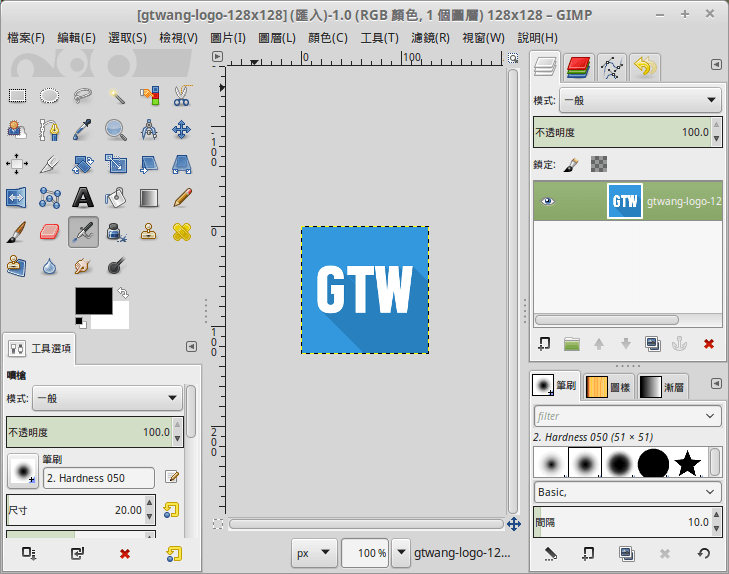Screen dimensions: 729x574
Task: Select the Scissors Select tool
Action: point(182,96)
